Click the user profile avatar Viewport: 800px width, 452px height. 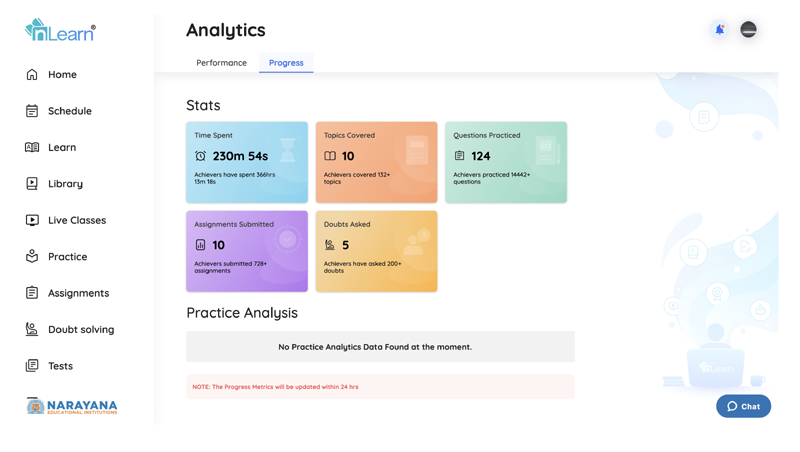[x=748, y=30]
